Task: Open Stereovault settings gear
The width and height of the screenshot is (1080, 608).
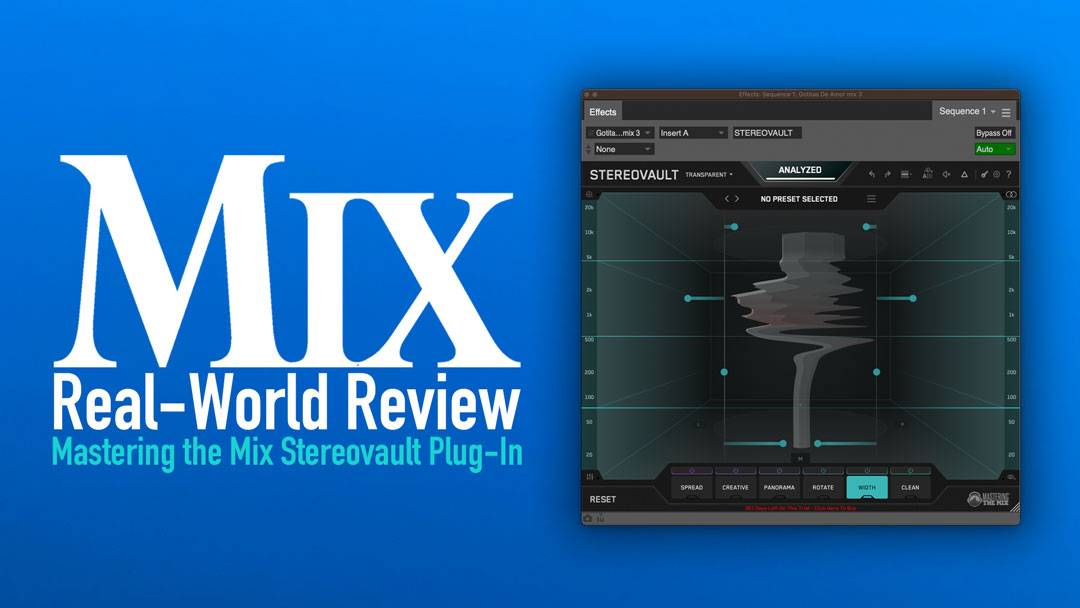Action: coord(996,175)
